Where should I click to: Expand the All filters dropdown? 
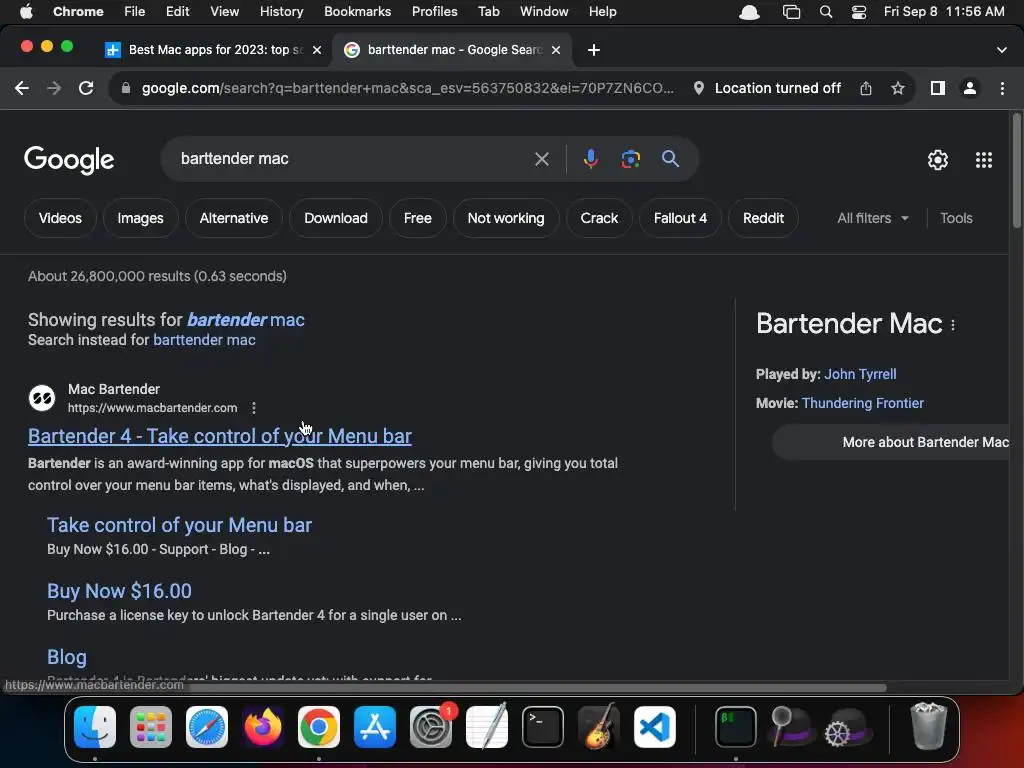coord(873,218)
